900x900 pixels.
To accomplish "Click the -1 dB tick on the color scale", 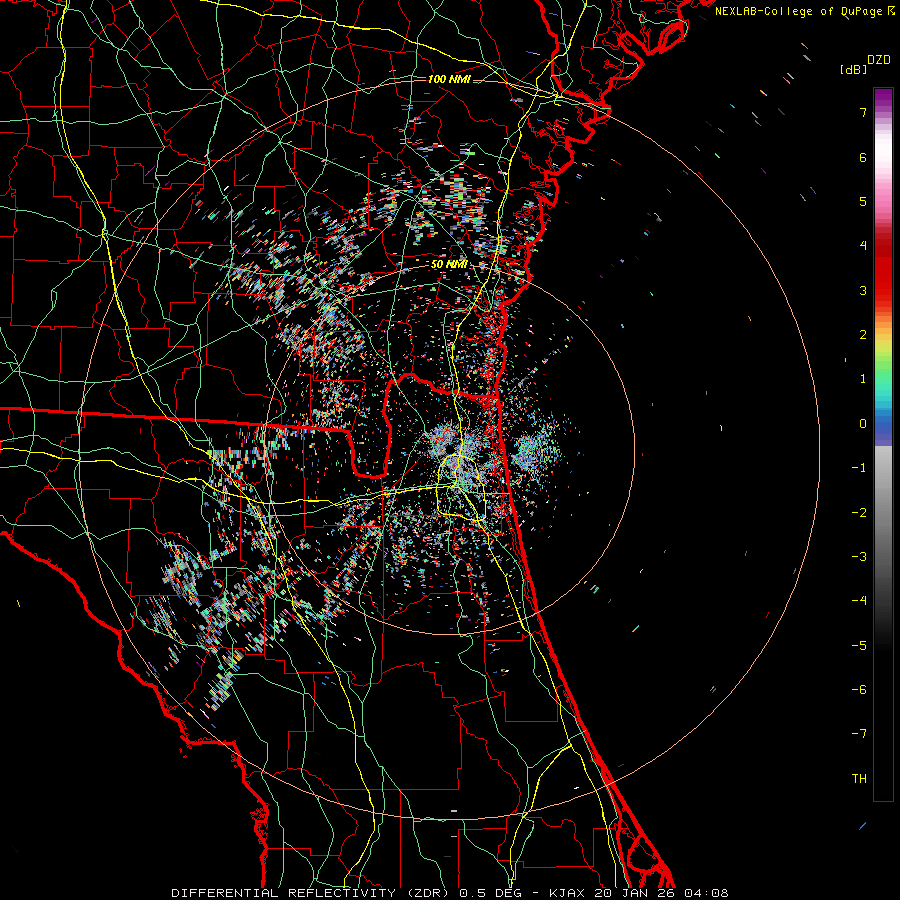I will [x=859, y=468].
